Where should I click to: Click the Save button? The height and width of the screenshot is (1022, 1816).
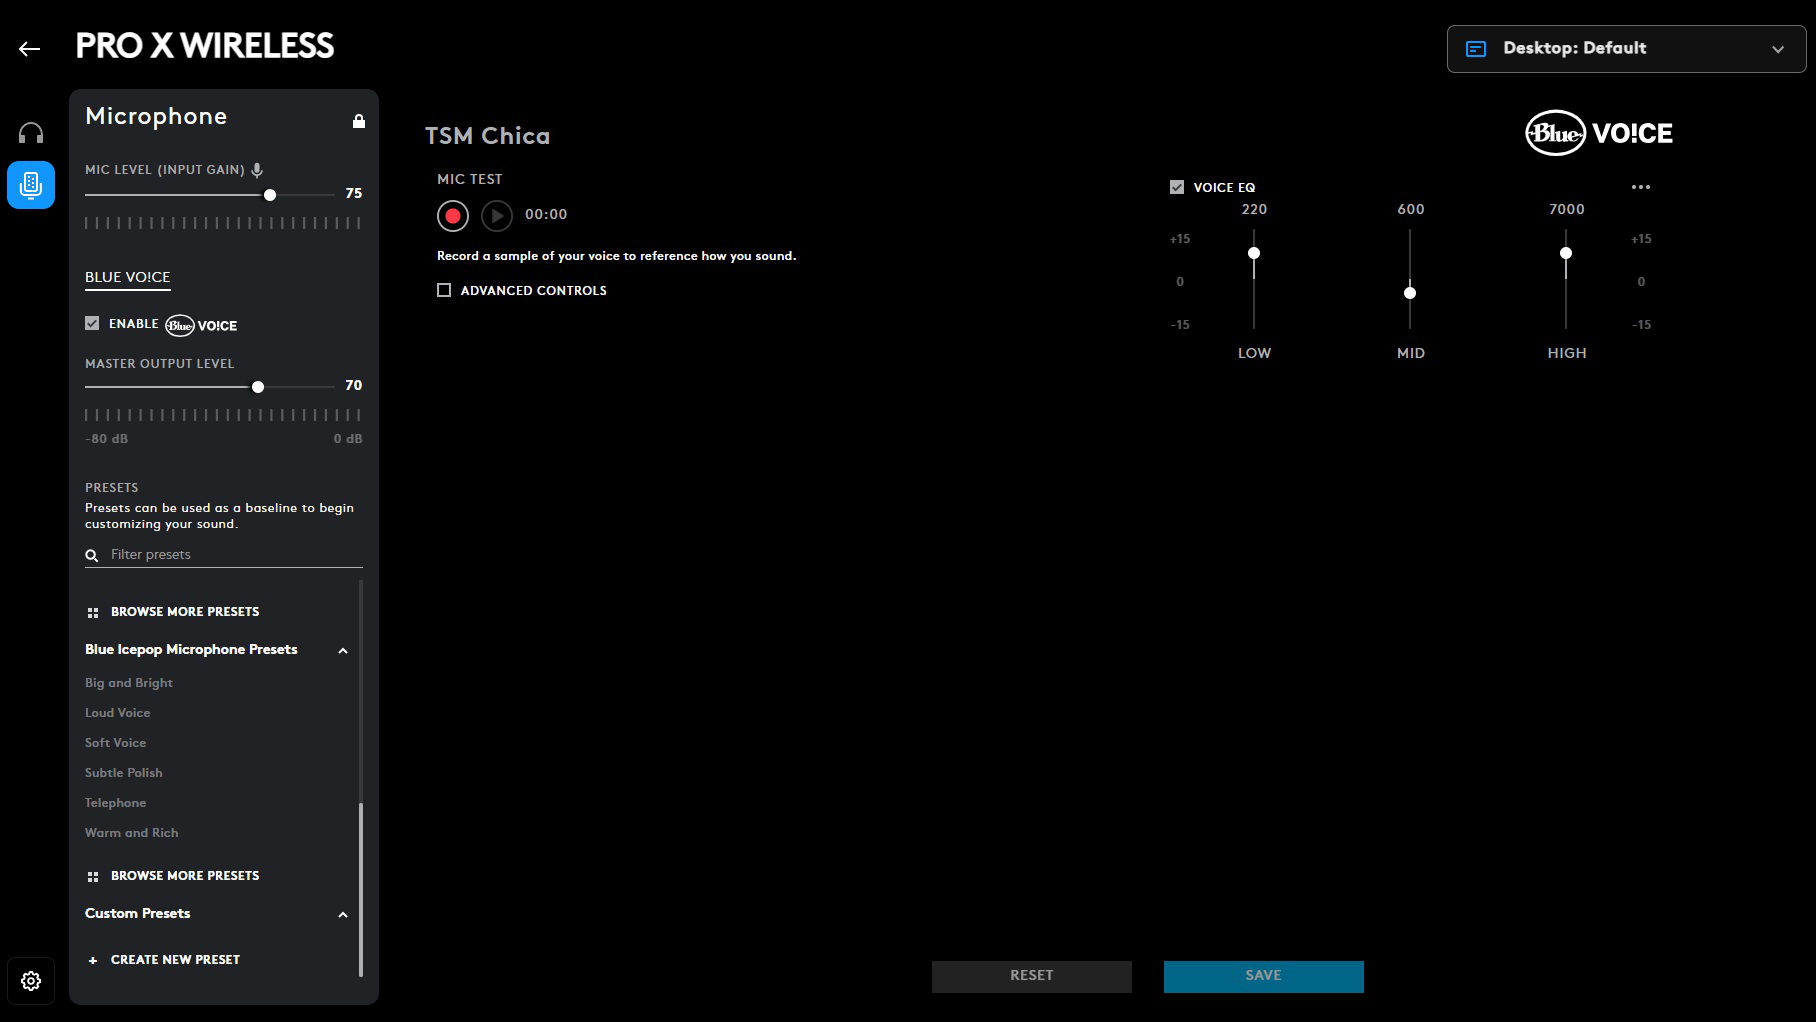(1263, 976)
